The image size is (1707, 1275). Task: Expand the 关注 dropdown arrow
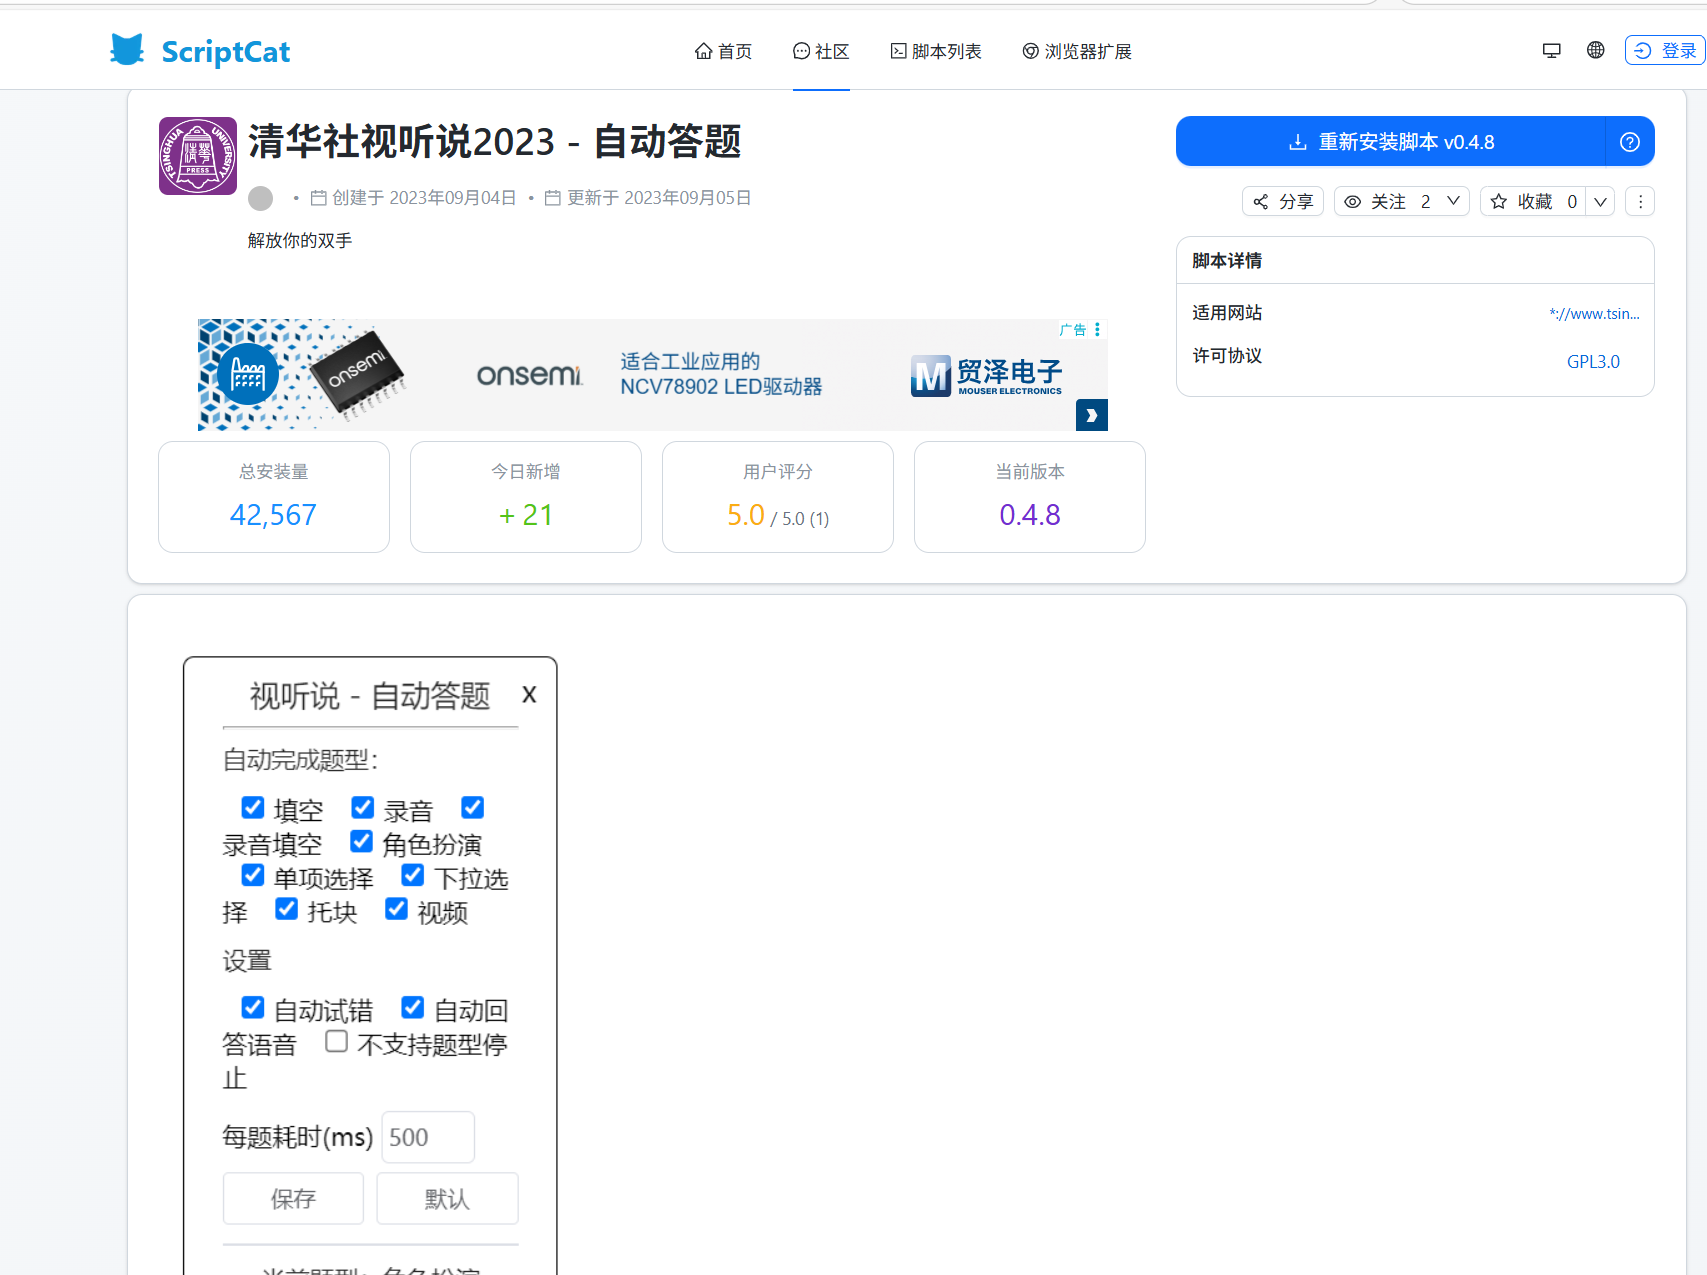(1454, 202)
